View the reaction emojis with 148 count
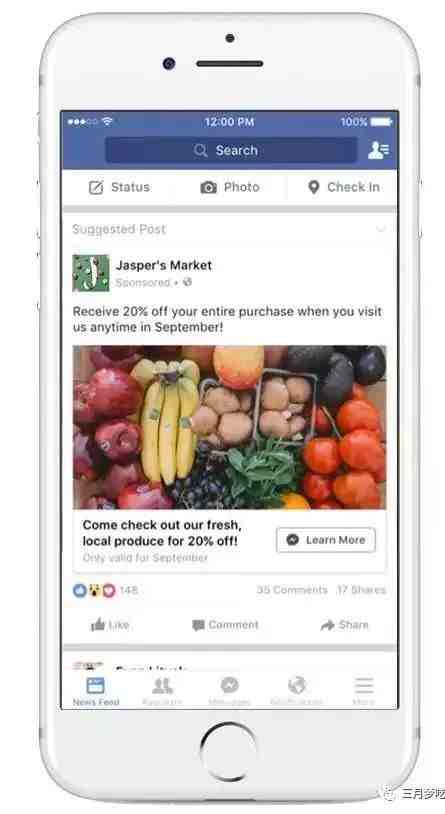Screen dimensions: 445x814 point(105,590)
